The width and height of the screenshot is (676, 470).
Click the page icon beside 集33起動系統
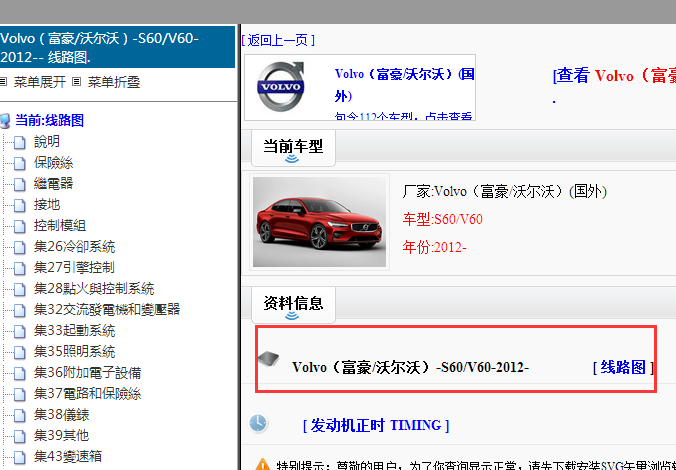click(19, 331)
